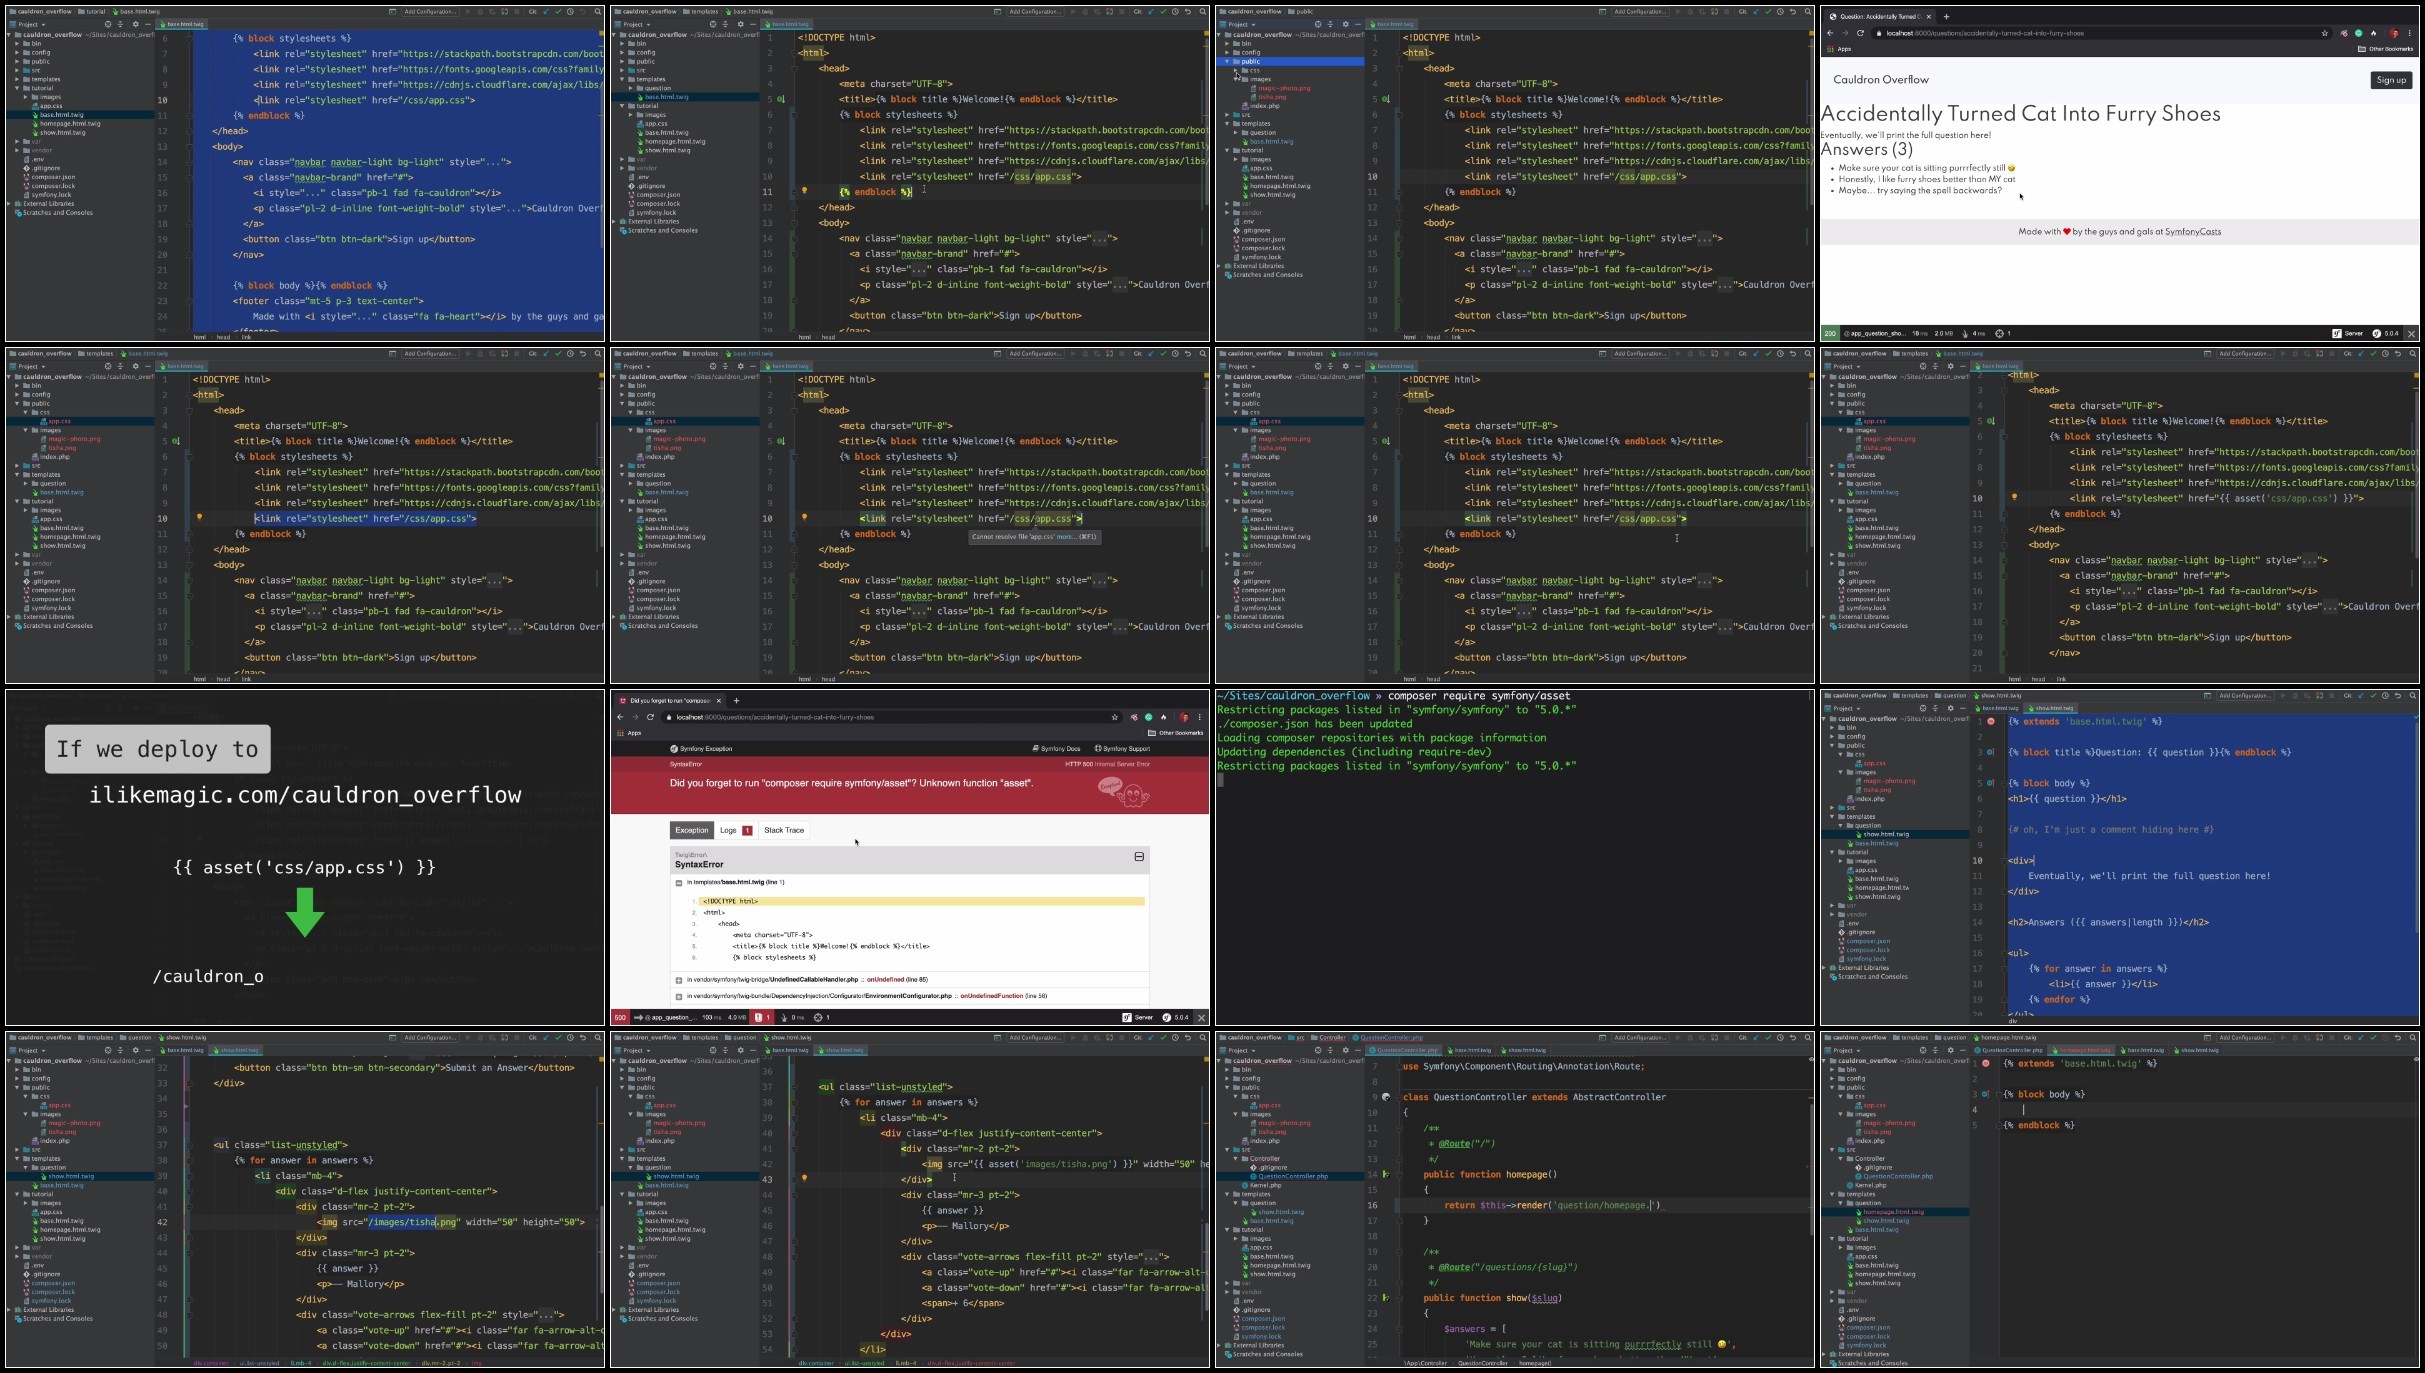Screen dimensions: 2425x1373
Task: Open the SymfonyCasts link in the page footer
Action: [2193, 232]
